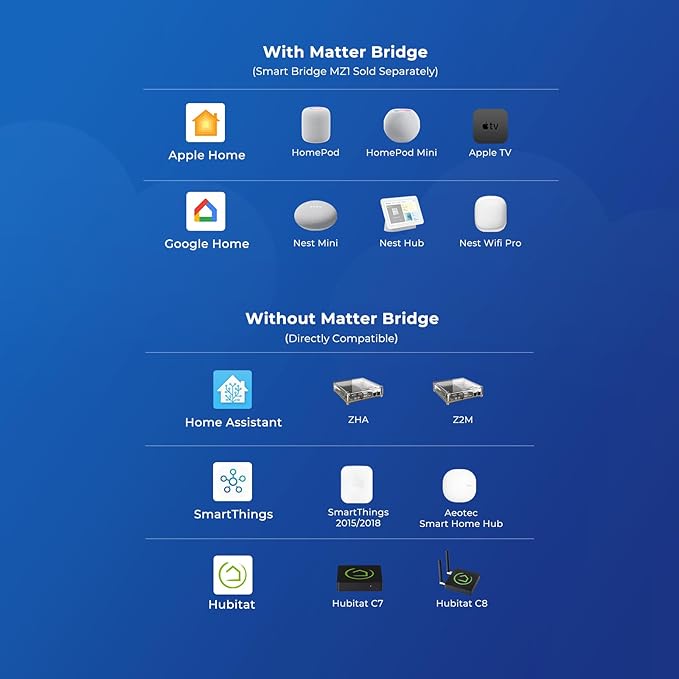Select the Nest Wifi Pro image
Screen dimensions: 679x679
click(490, 215)
